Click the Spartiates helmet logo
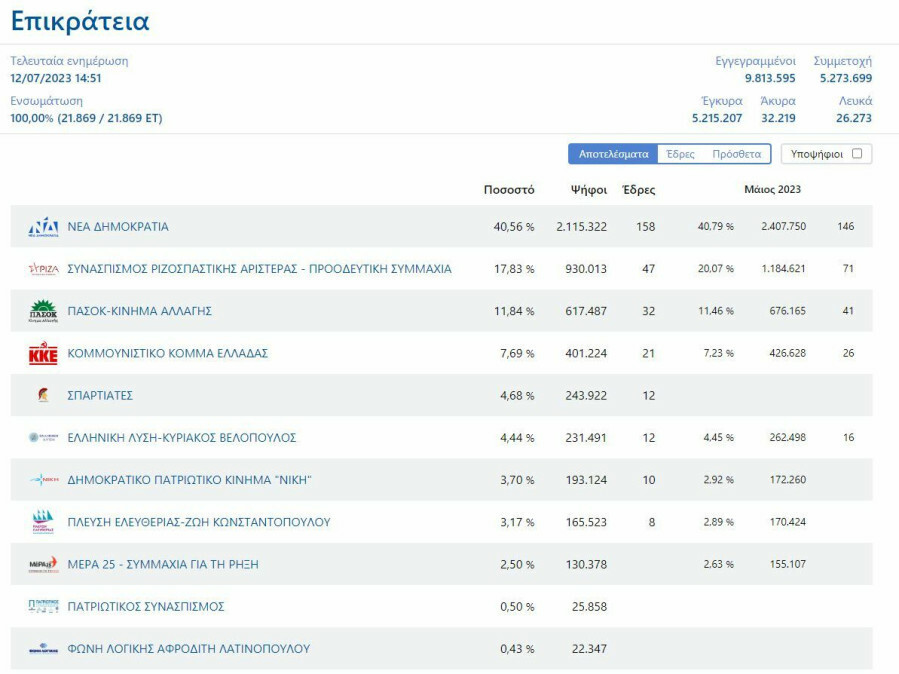899x674 pixels. 43,396
